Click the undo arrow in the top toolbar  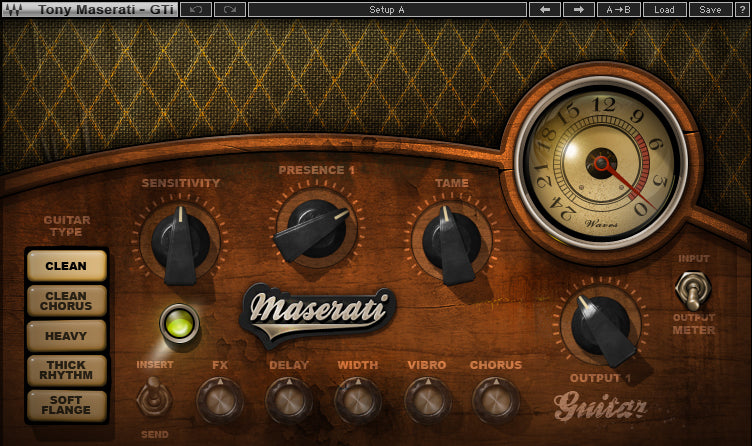(195, 9)
